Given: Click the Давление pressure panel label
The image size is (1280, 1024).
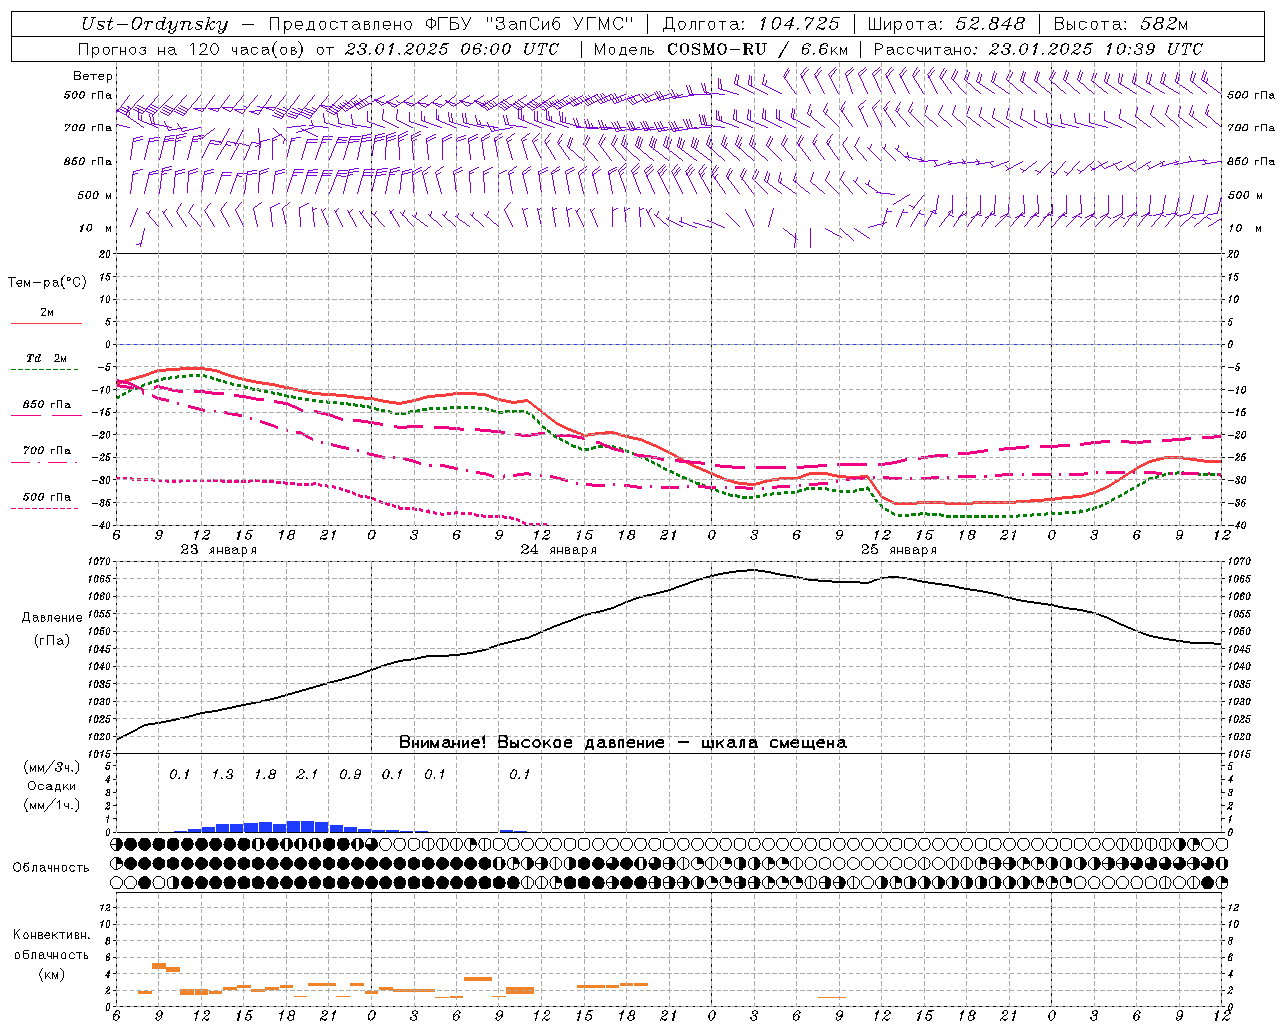Looking at the screenshot, I should click(x=52, y=618).
